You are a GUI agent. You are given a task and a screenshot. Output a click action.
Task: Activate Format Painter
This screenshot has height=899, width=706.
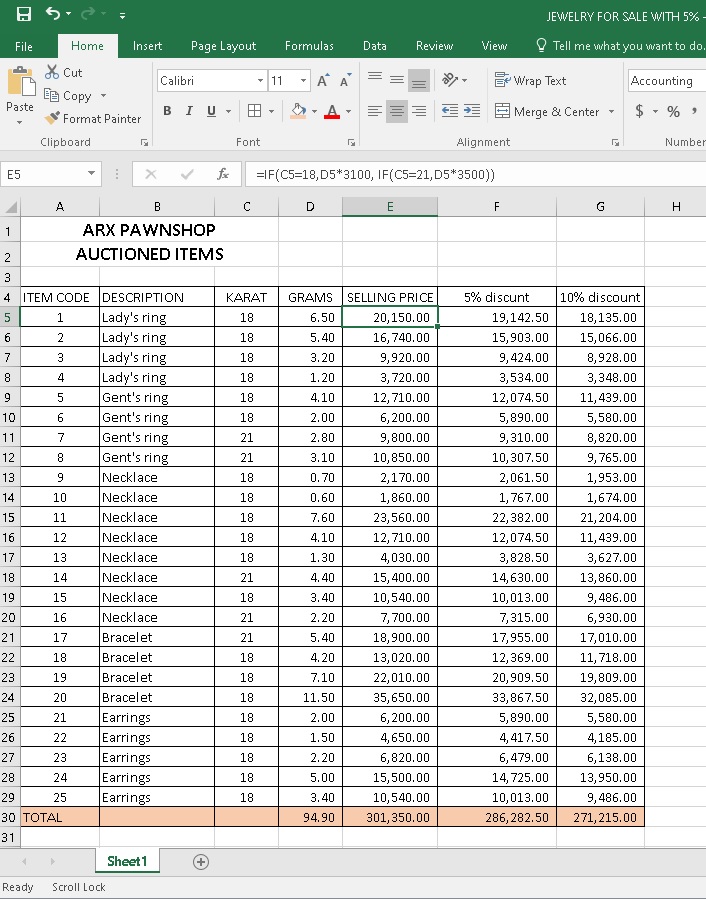coord(93,118)
